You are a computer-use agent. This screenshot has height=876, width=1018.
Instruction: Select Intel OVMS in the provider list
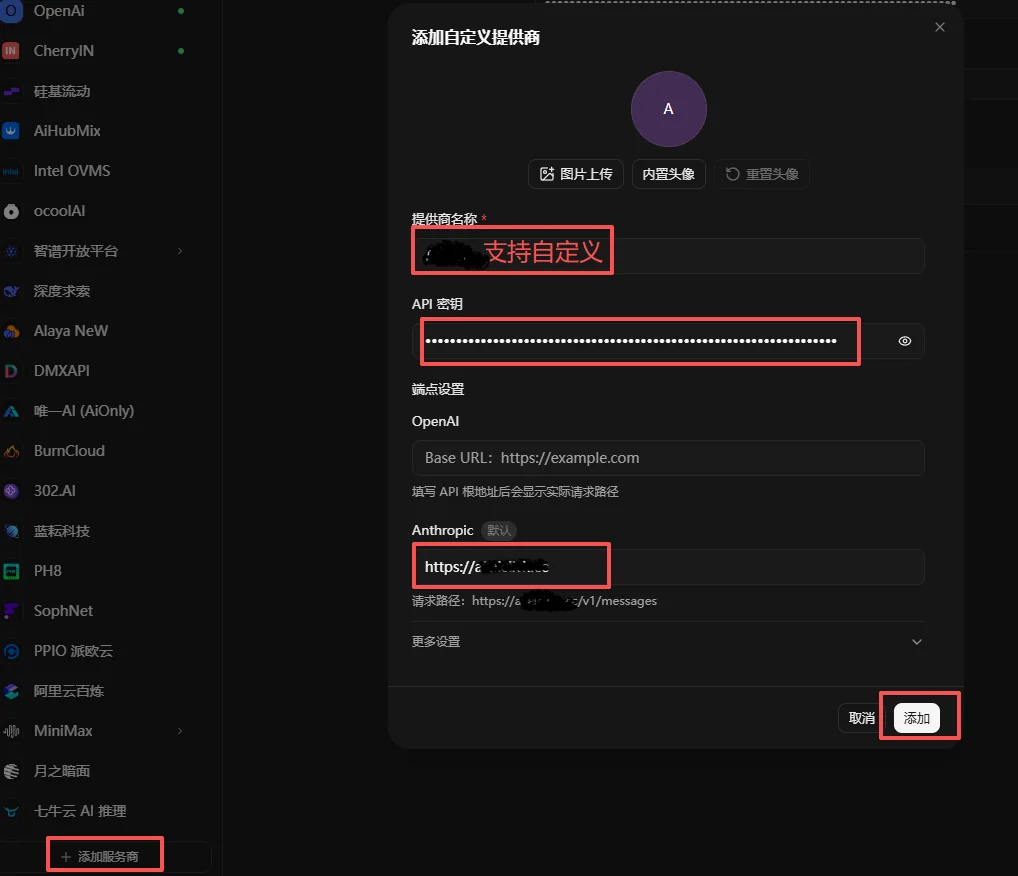tap(72, 171)
